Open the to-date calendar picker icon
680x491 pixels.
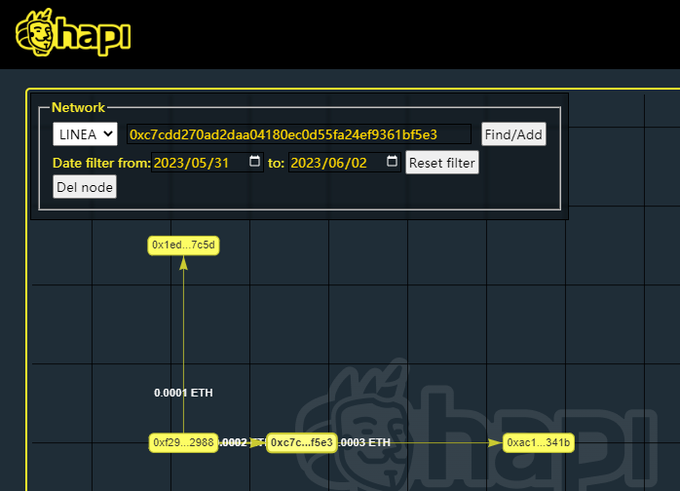pos(392,161)
